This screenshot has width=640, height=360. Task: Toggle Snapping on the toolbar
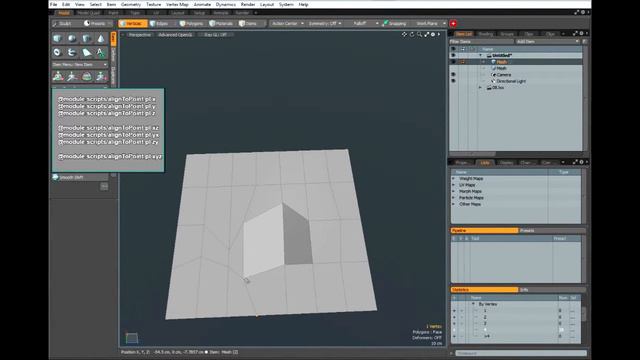(x=394, y=24)
